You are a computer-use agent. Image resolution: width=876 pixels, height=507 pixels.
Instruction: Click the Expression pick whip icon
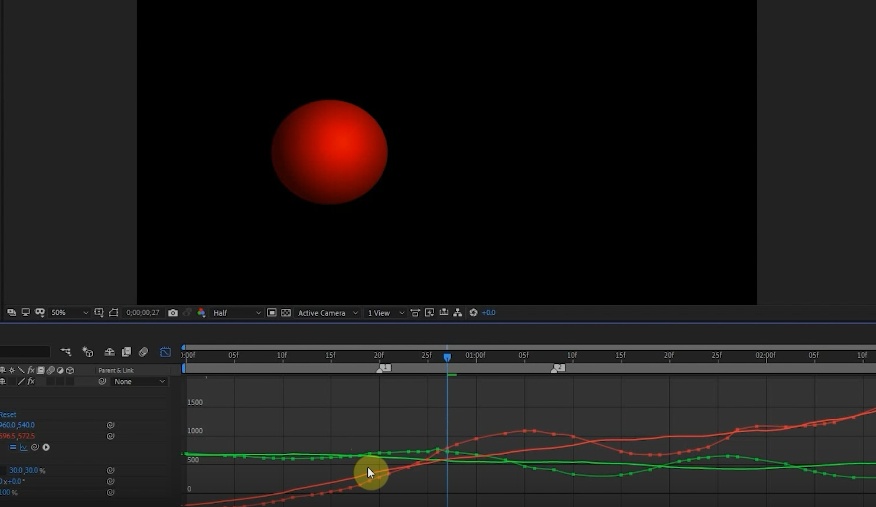[35, 447]
